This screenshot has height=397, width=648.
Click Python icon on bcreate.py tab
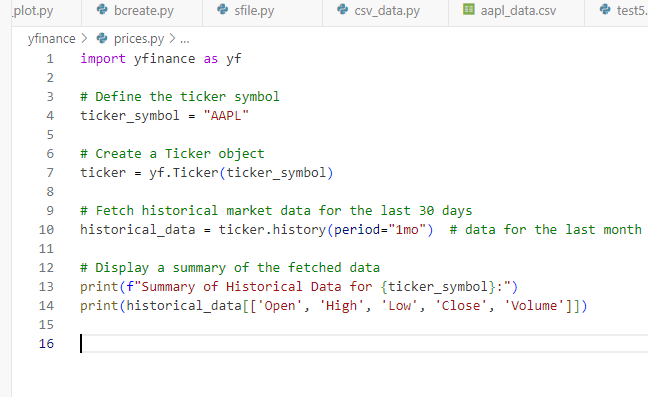(x=102, y=10)
